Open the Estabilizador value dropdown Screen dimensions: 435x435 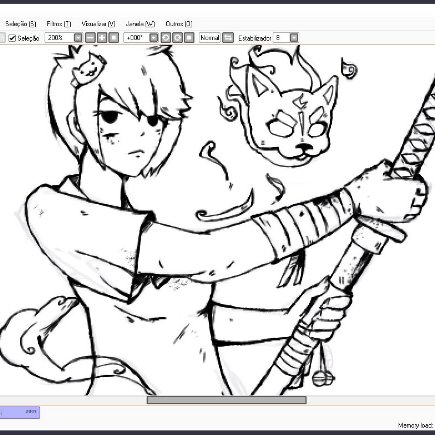click(294, 38)
